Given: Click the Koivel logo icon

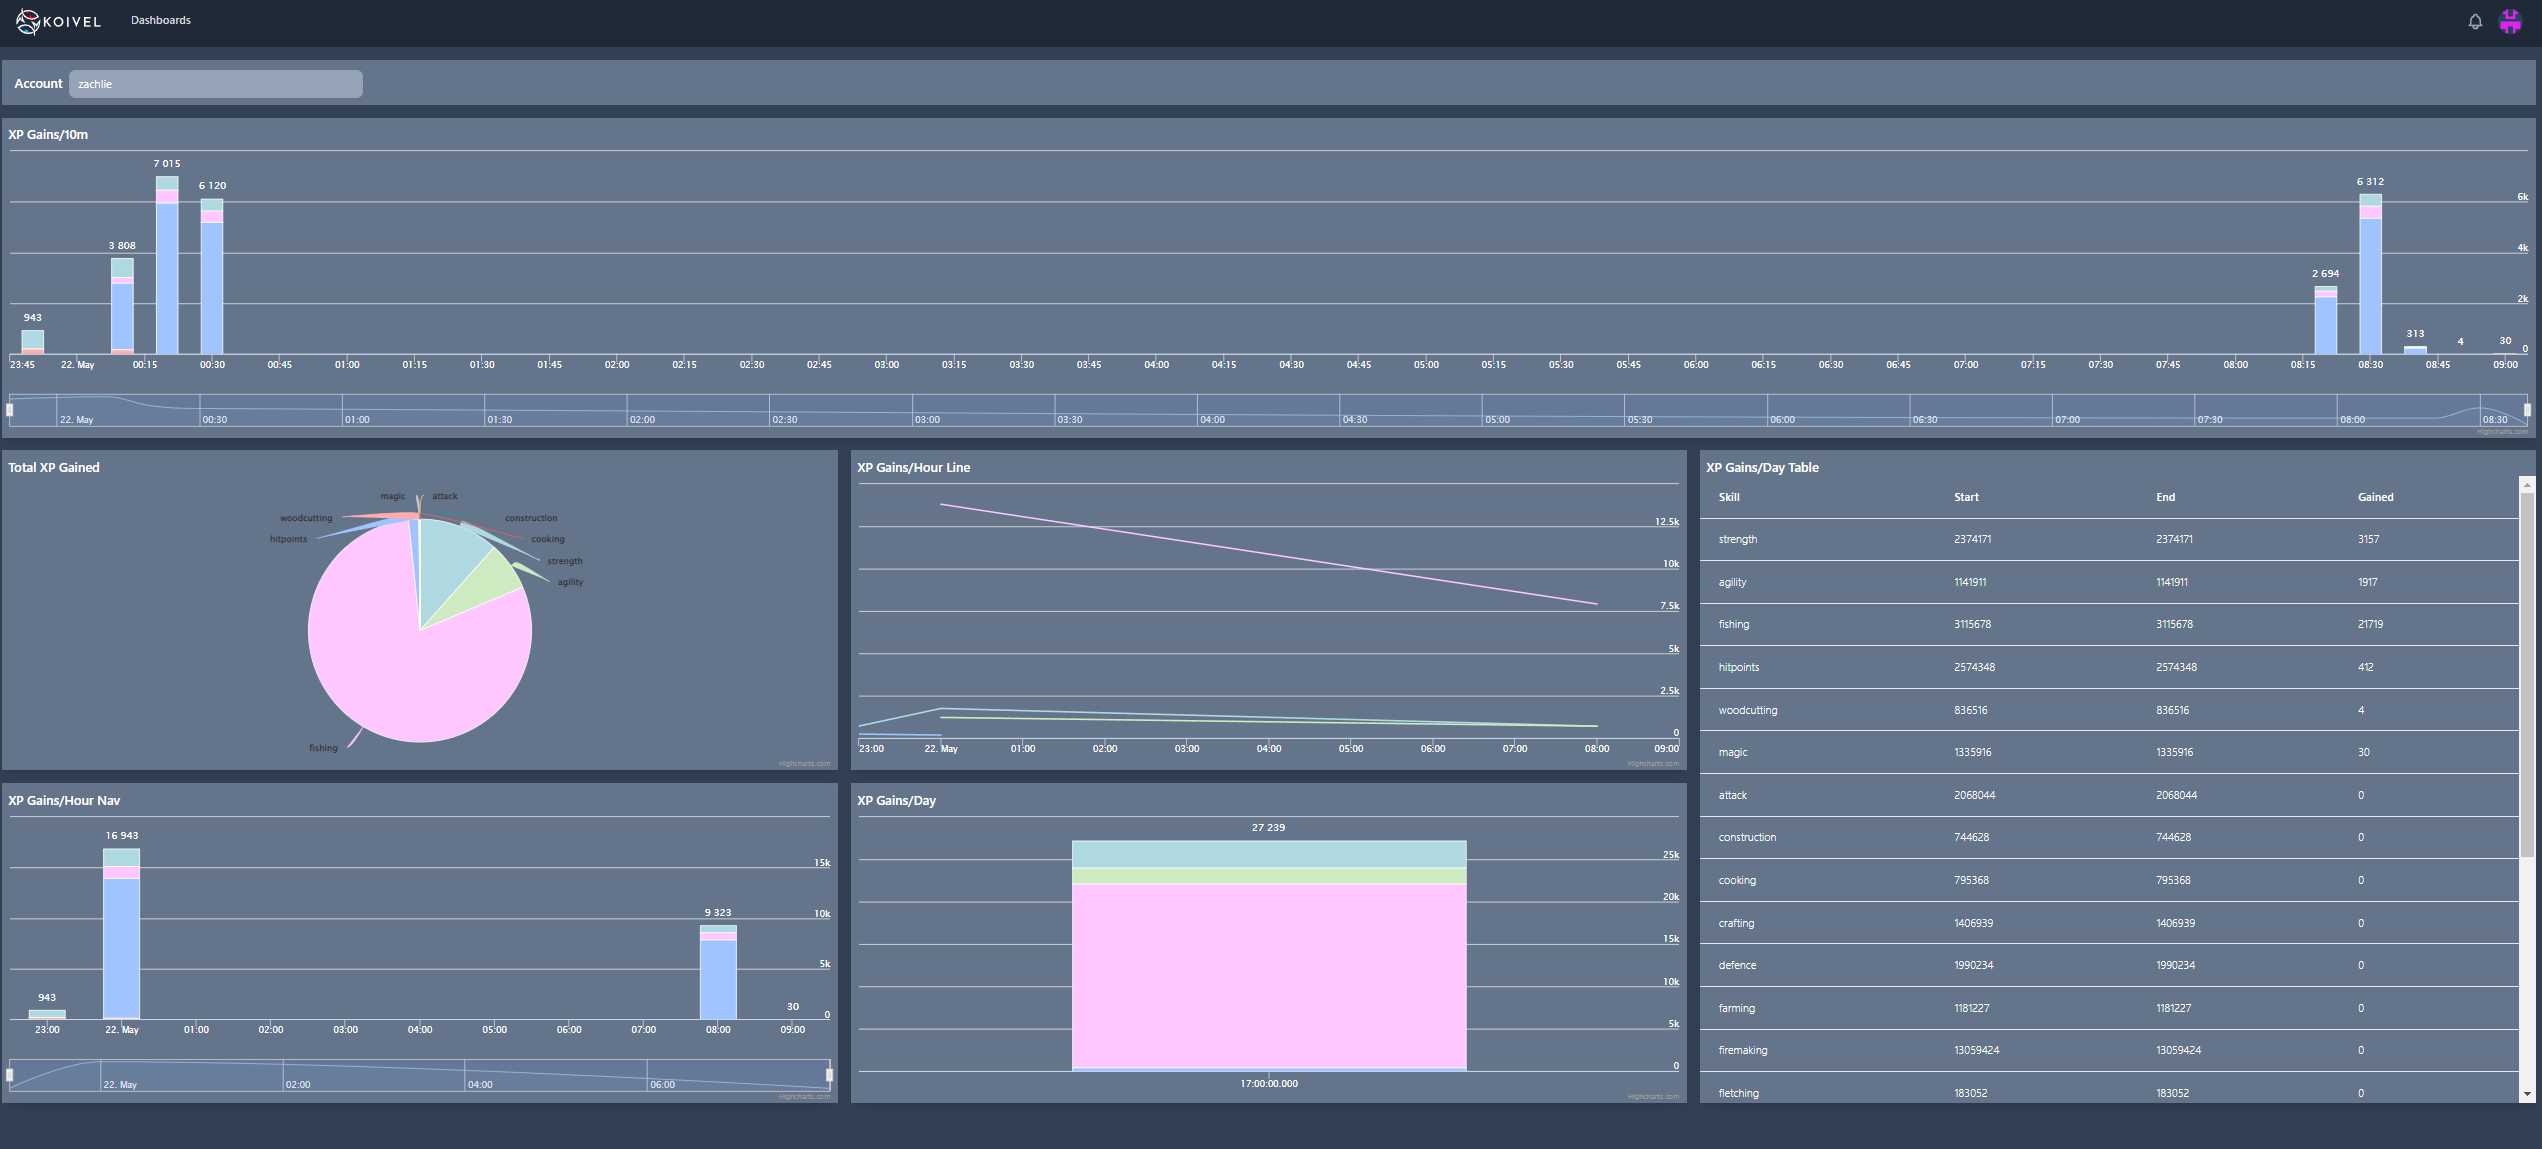Looking at the screenshot, I should click(x=28, y=21).
